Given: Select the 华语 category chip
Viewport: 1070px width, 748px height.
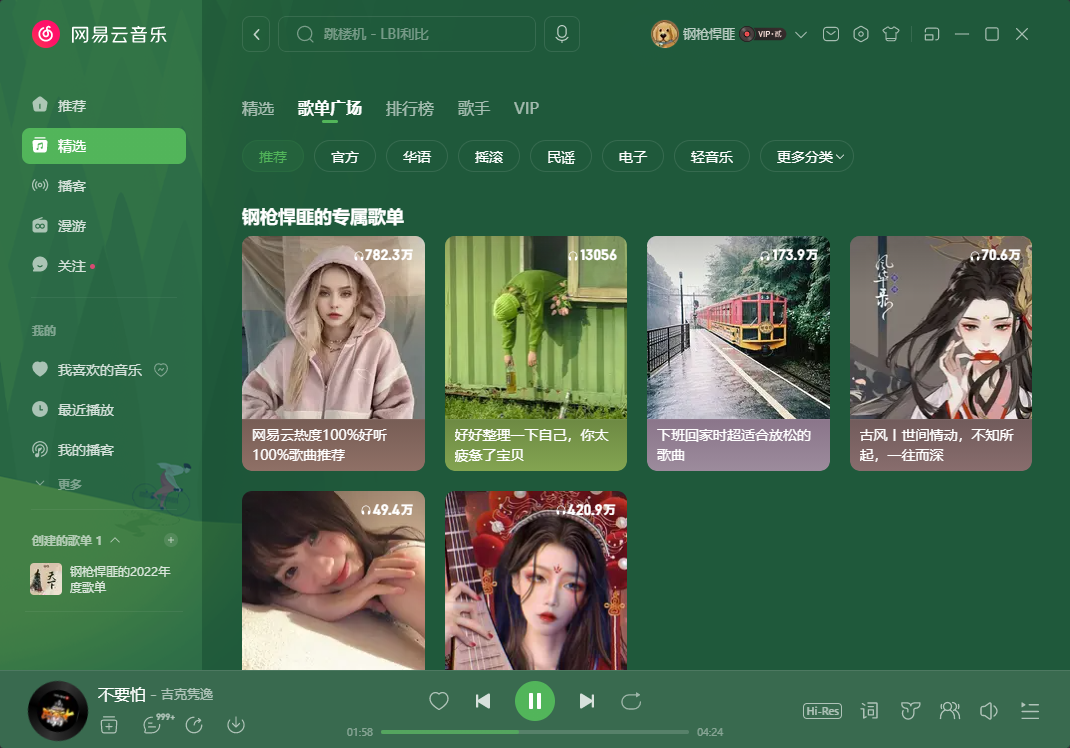Looking at the screenshot, I should 416,157.
